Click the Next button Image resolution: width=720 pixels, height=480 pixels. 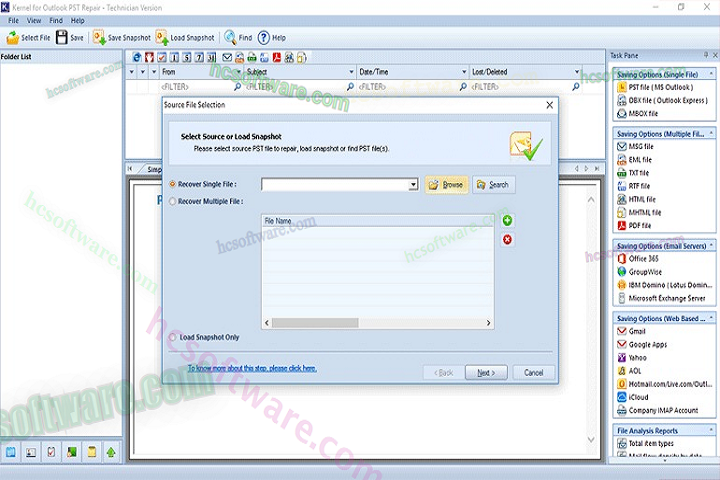[486, 373]
